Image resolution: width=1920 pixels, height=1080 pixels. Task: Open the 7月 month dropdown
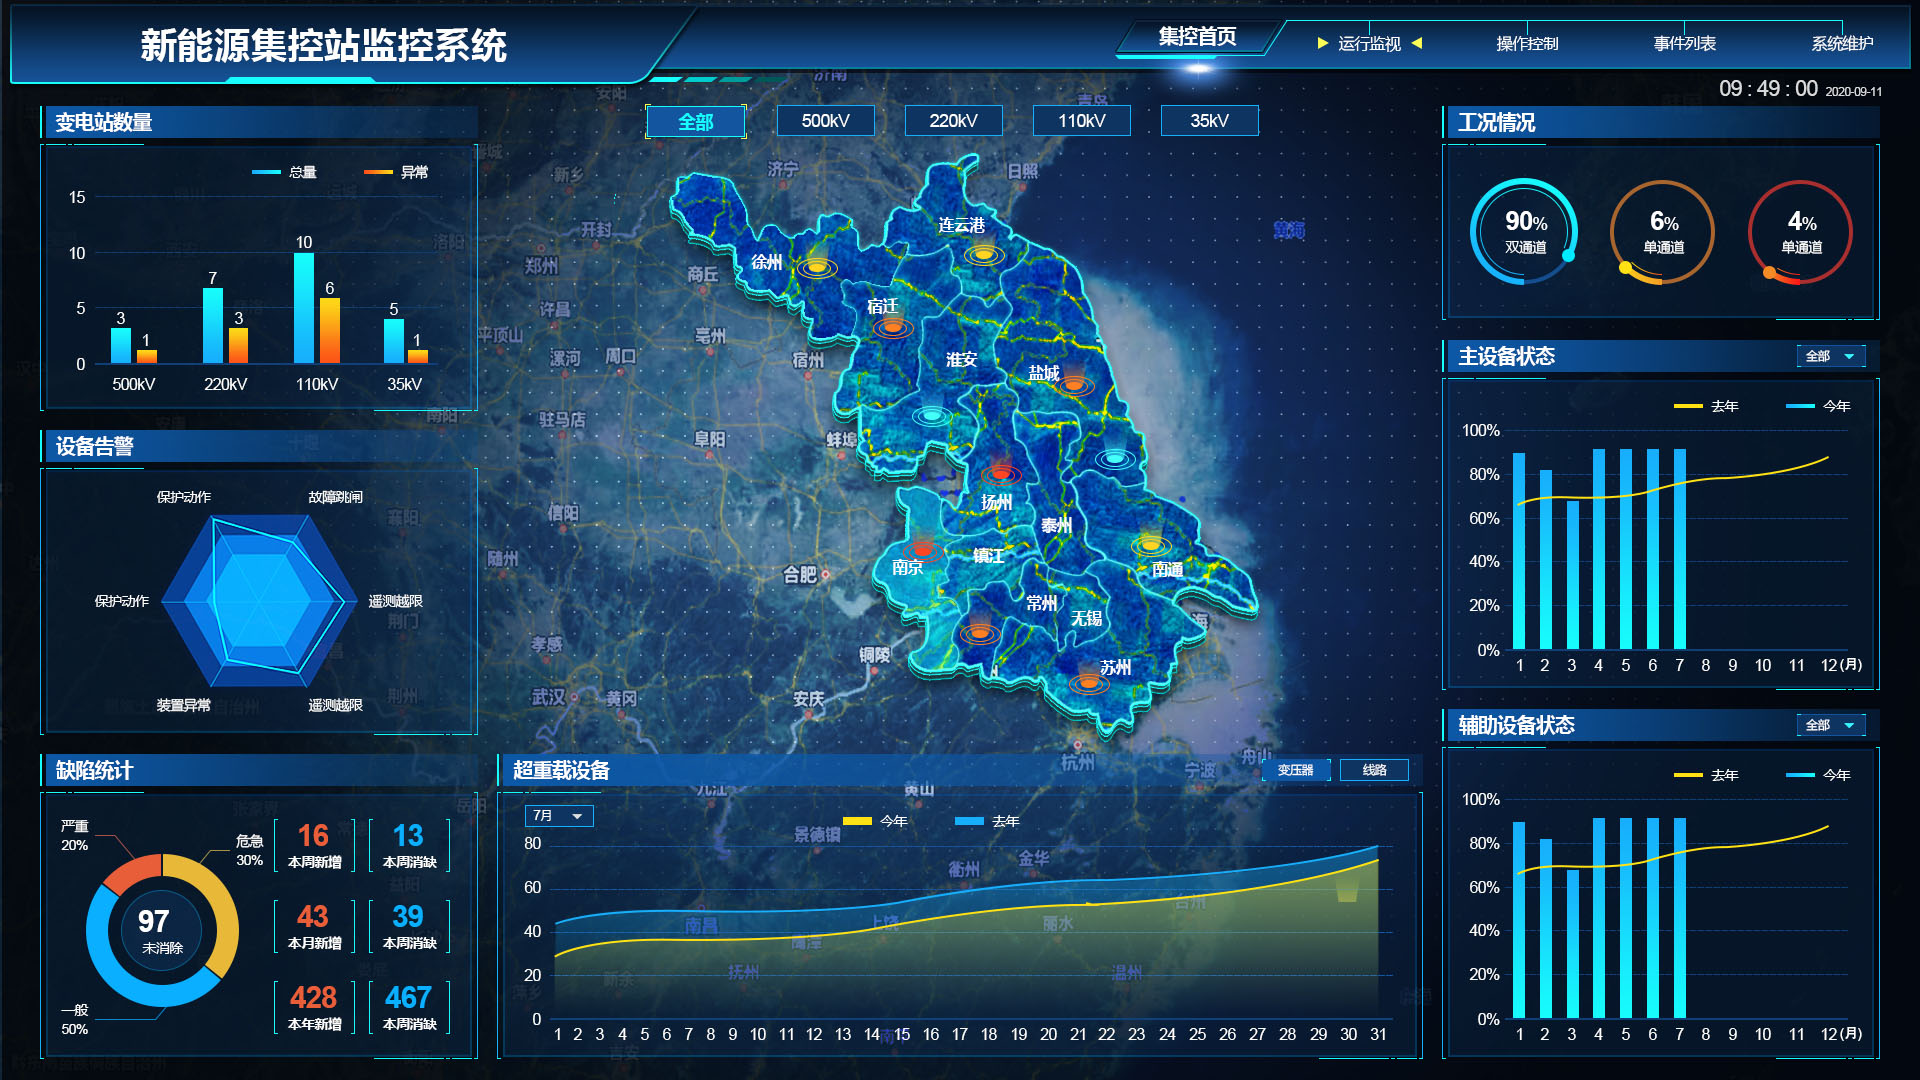(x=558, y=816)
